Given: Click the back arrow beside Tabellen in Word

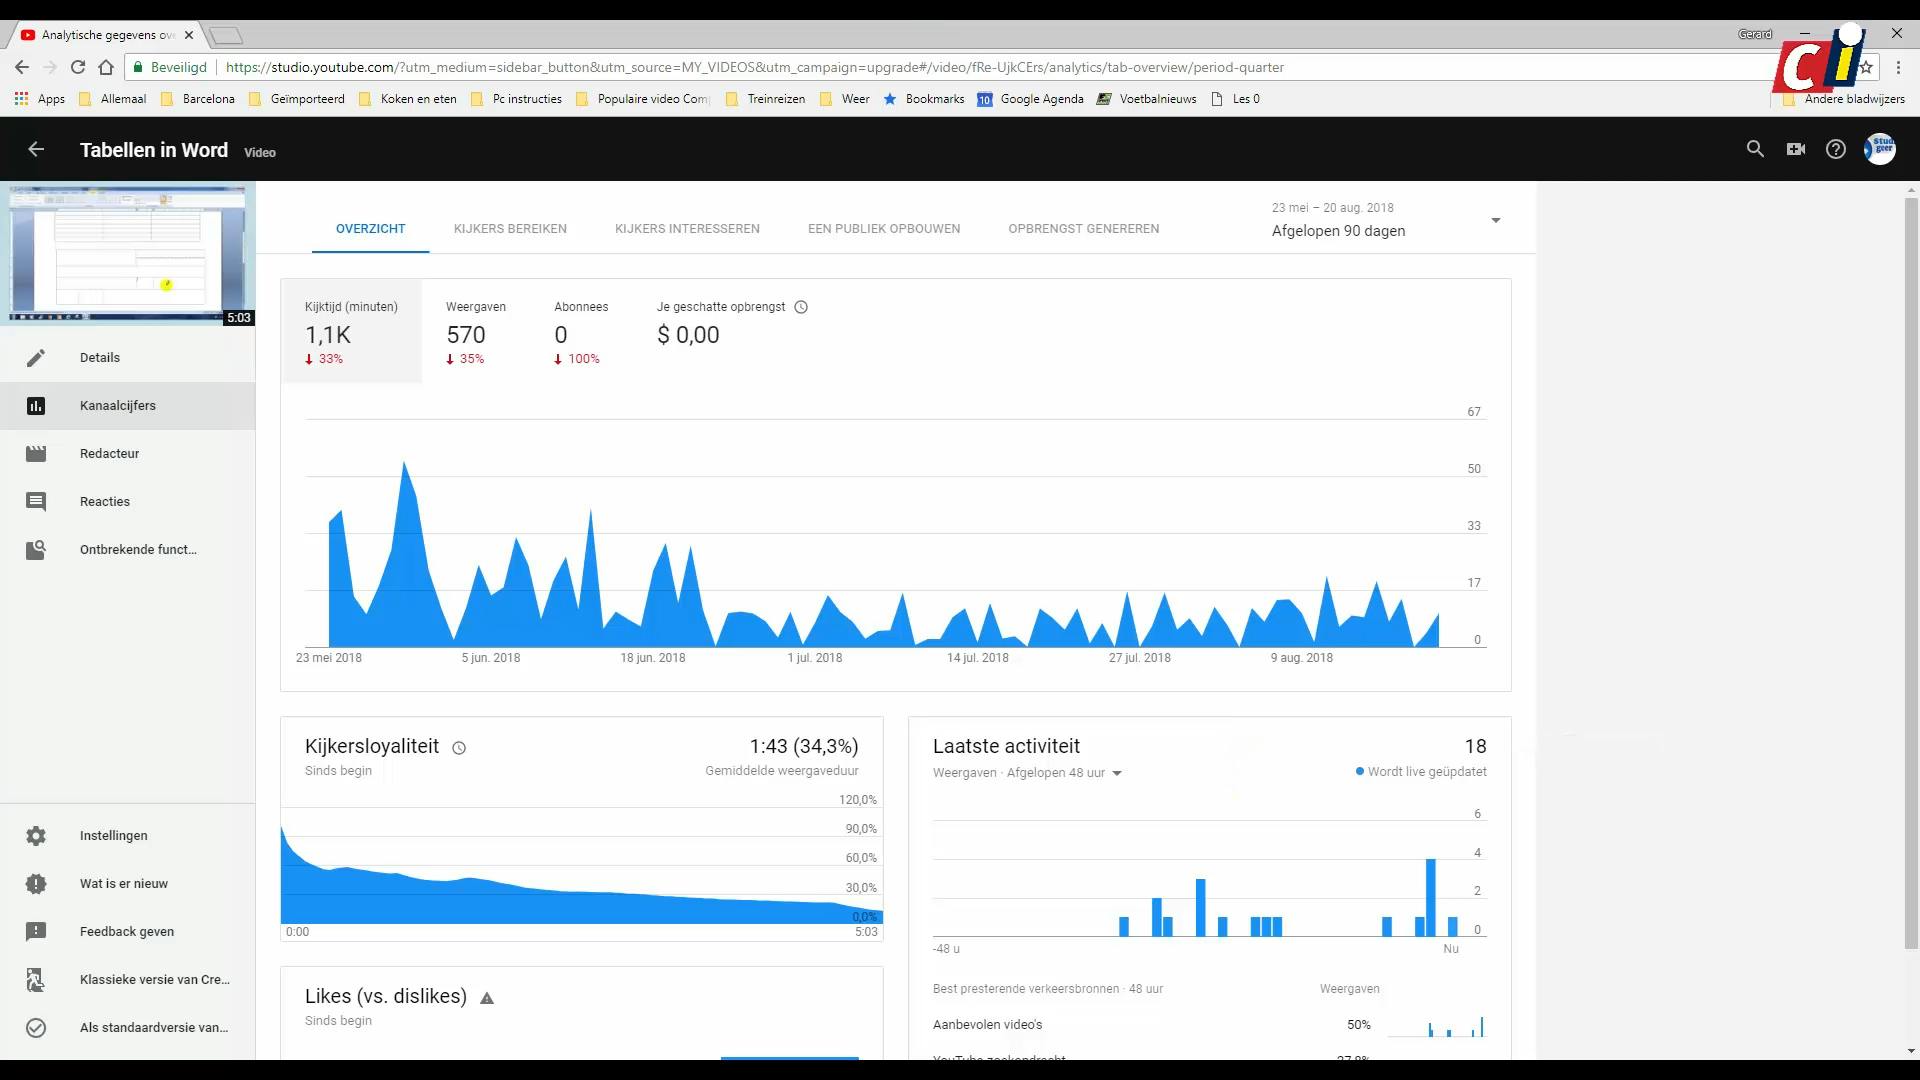Looking at the screenshot, I should (x=36, y=150).
